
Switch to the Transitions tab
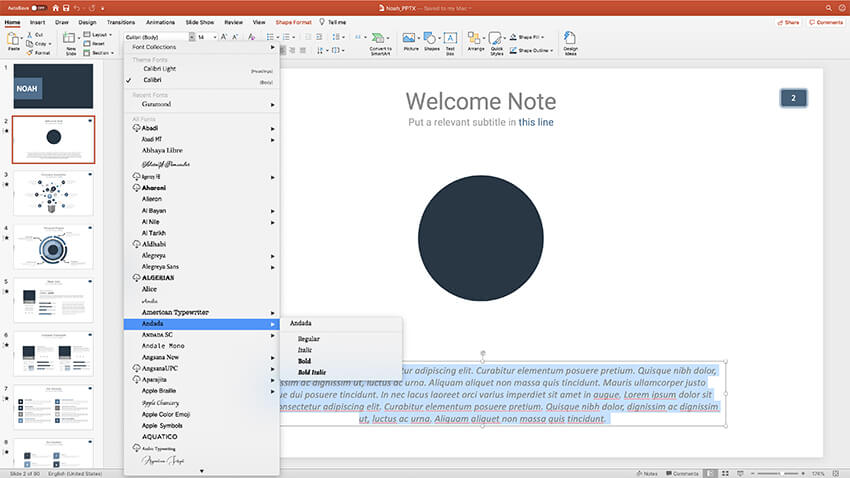120,21
